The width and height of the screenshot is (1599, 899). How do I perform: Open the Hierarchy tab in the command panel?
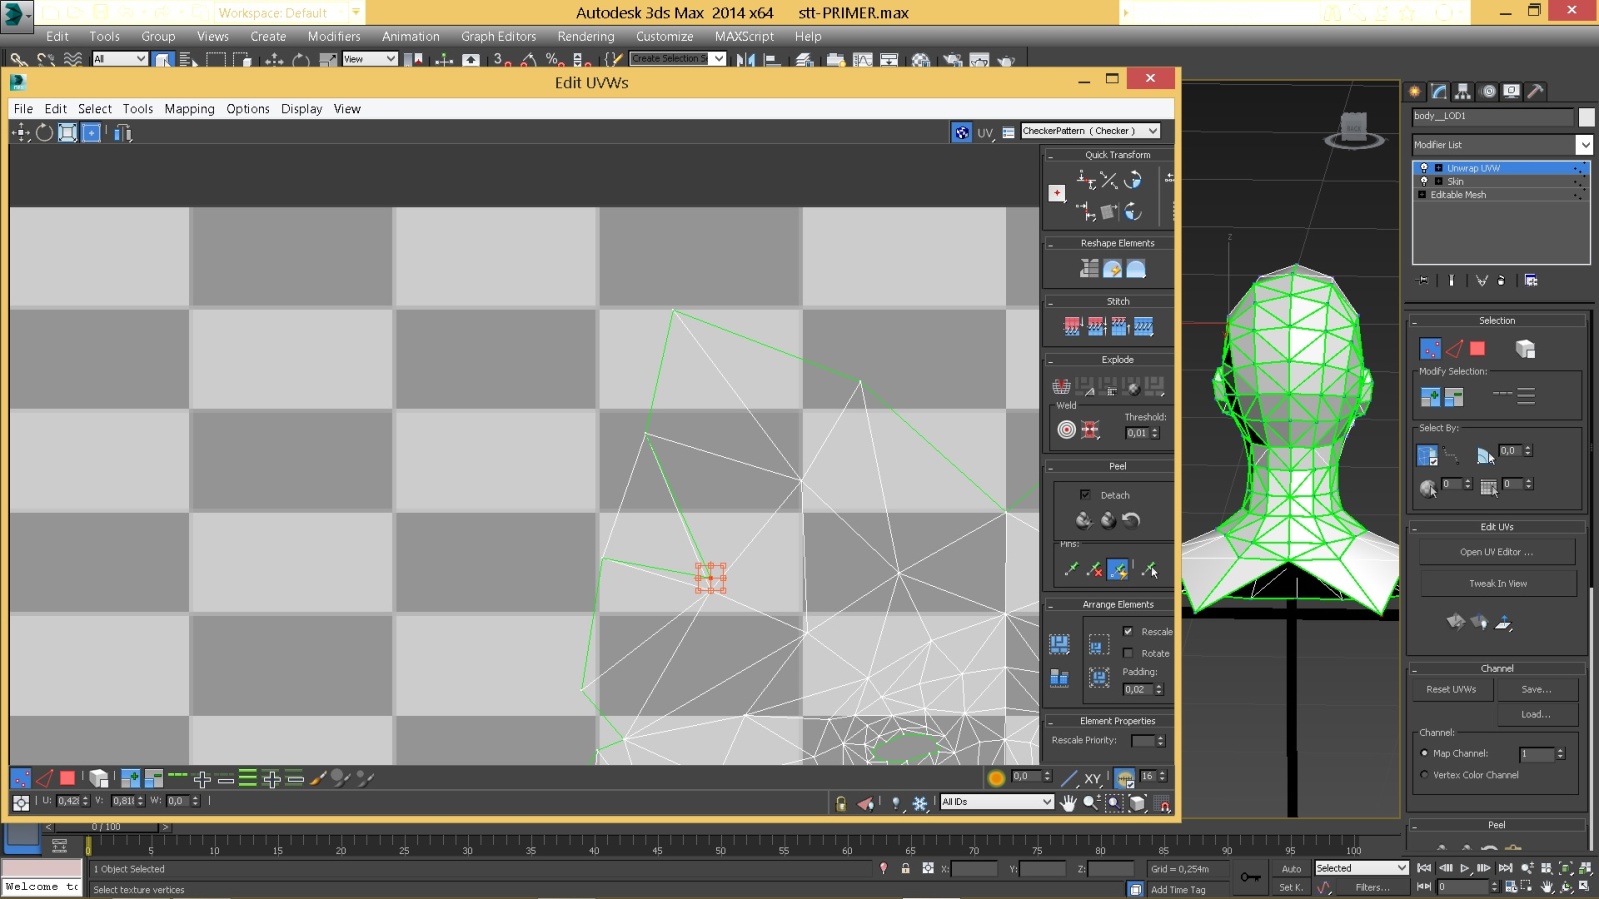click(1463, 91)
